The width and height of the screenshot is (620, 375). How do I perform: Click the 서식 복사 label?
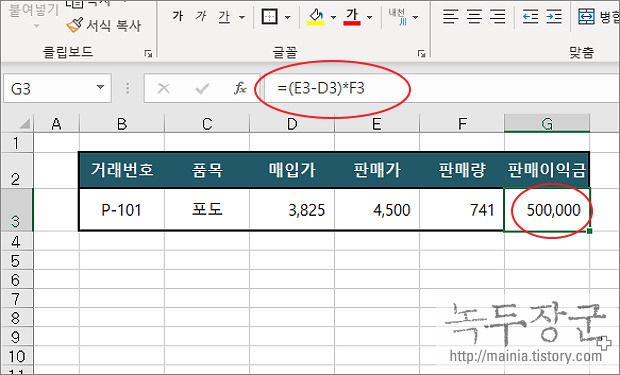[x=113, y=26]
